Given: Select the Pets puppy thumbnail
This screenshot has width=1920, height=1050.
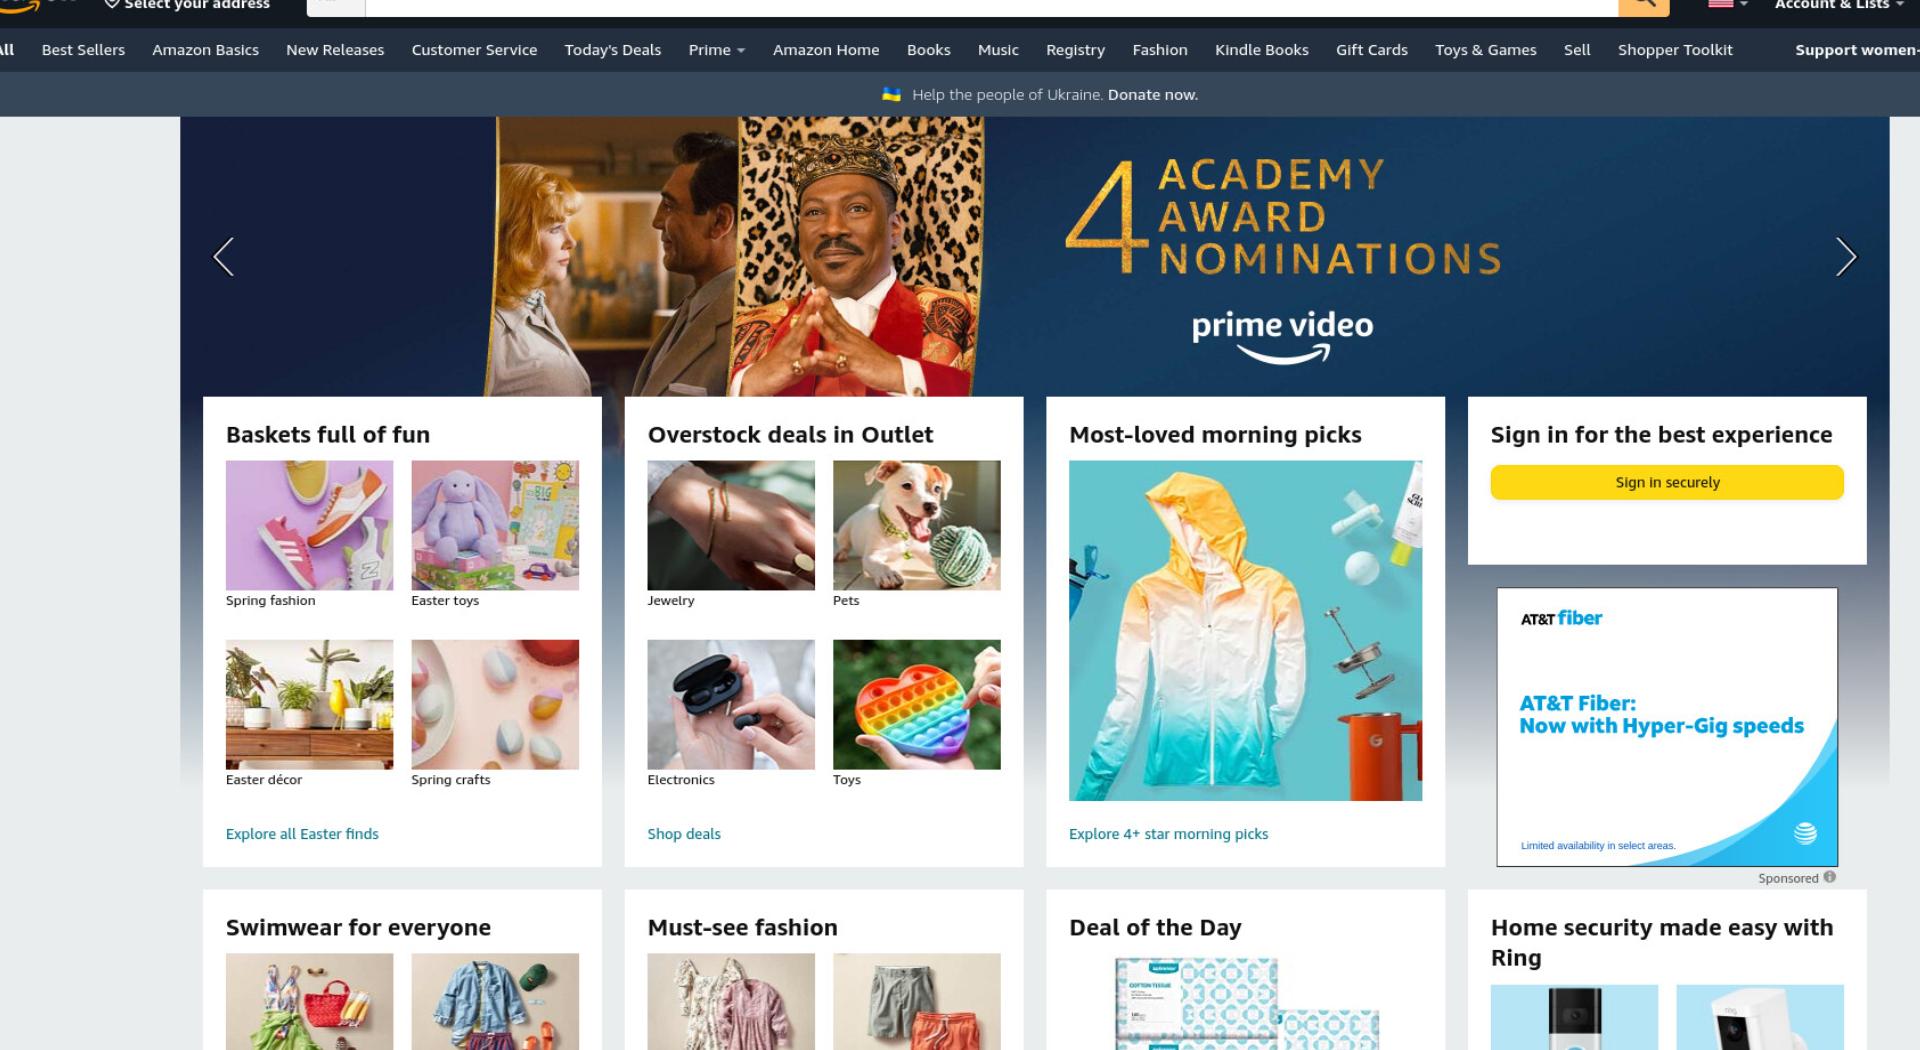Looking at the screenshot, I should [916, 525].
